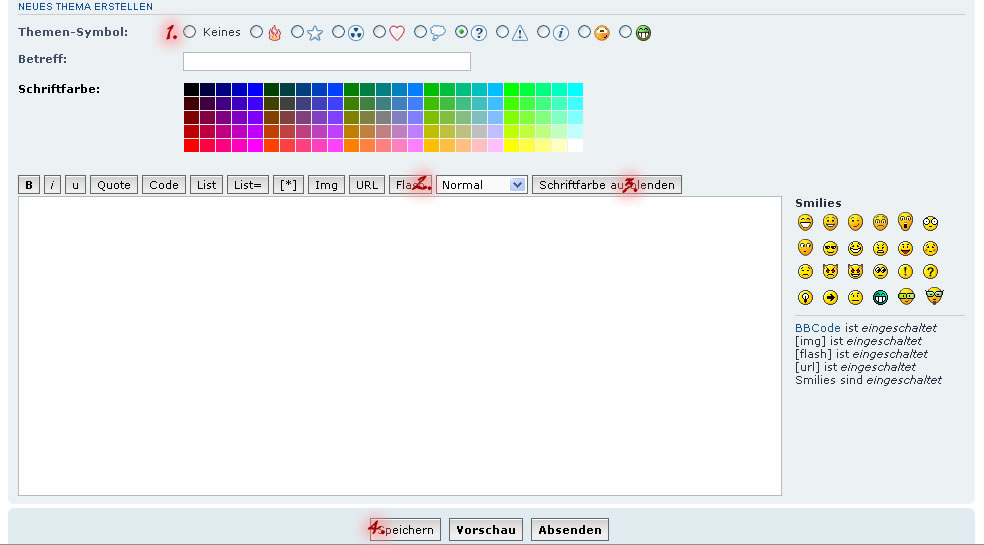Choose the star topic symbol radio
Screen dimensions: 984x545
[x=298, y=32]
